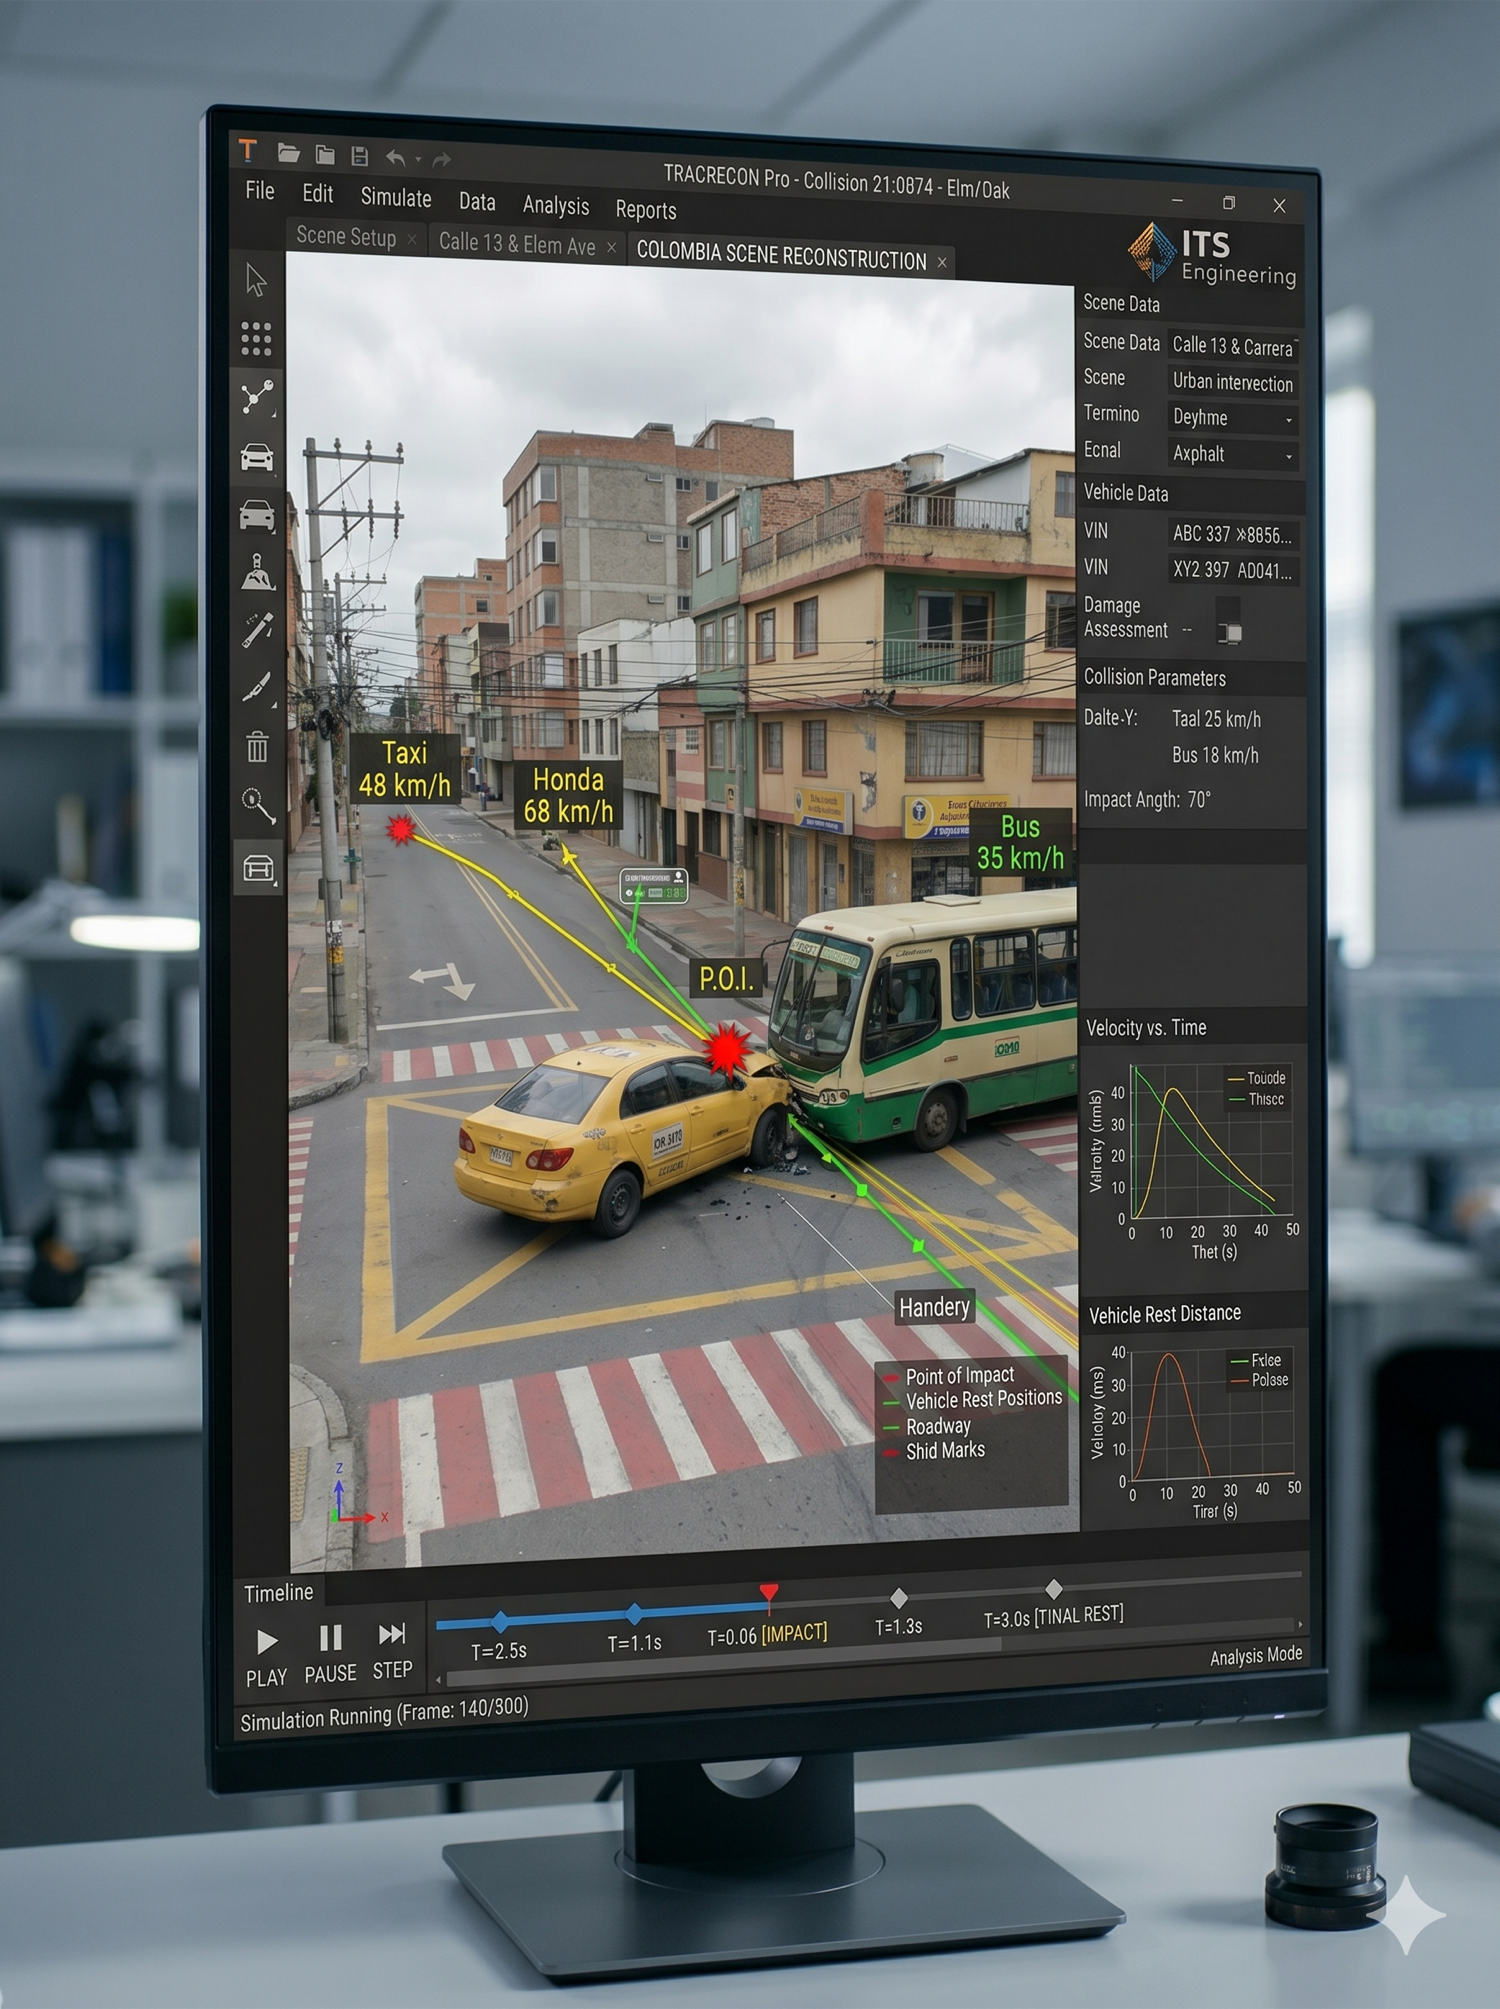Screen dimensions: 1500x2009
Task: Click the red impact playhead marker
Action: (x=768, y=1593)
